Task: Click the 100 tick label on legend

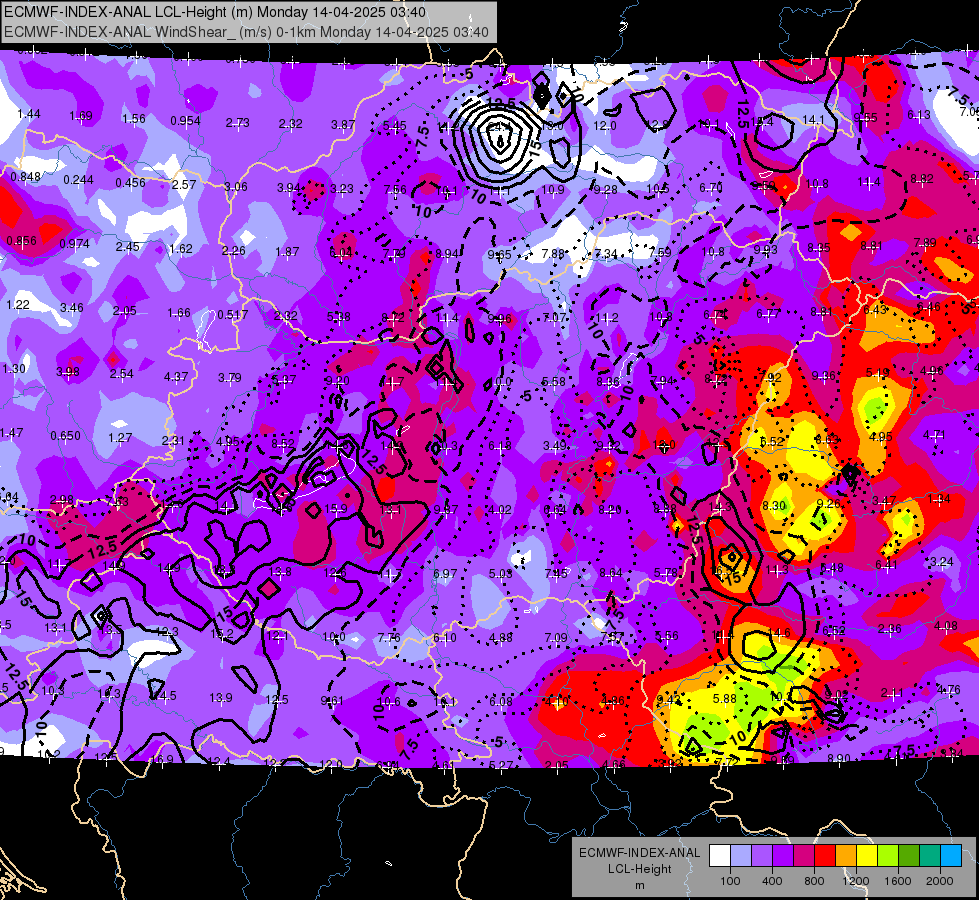Action: [x=730, y=881]
